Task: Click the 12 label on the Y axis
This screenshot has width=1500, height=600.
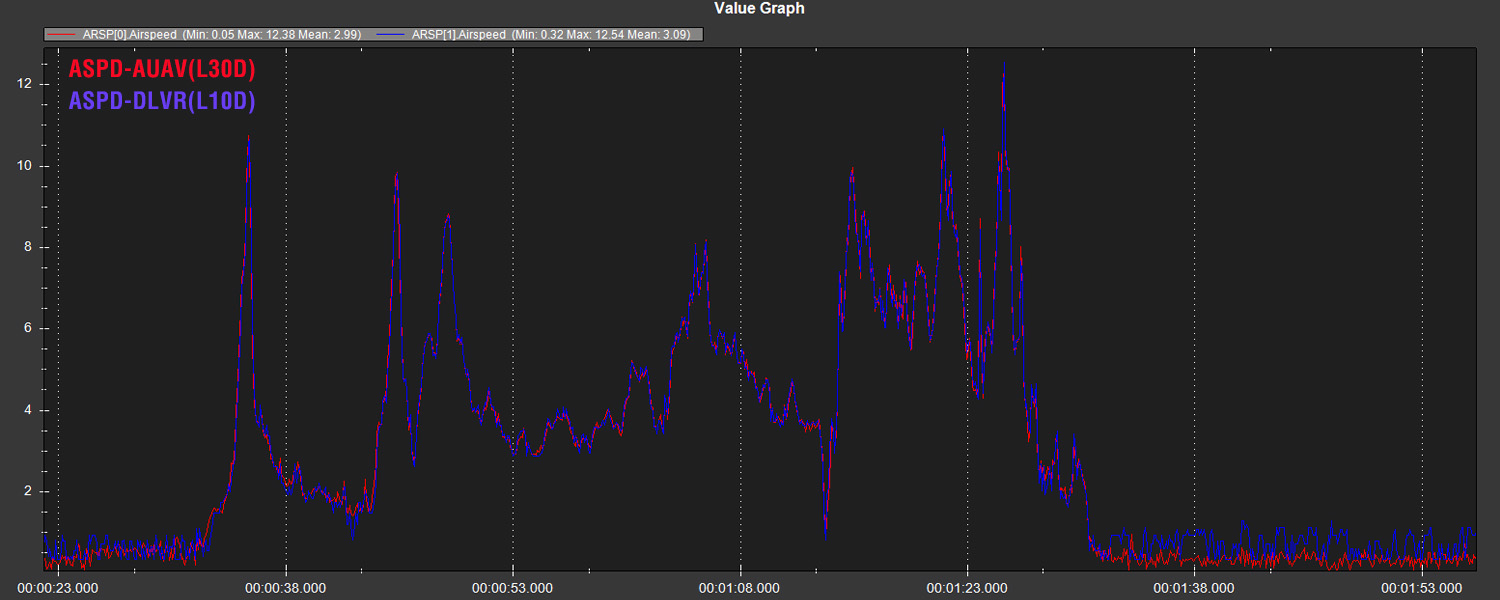Action: coord(27,84)
